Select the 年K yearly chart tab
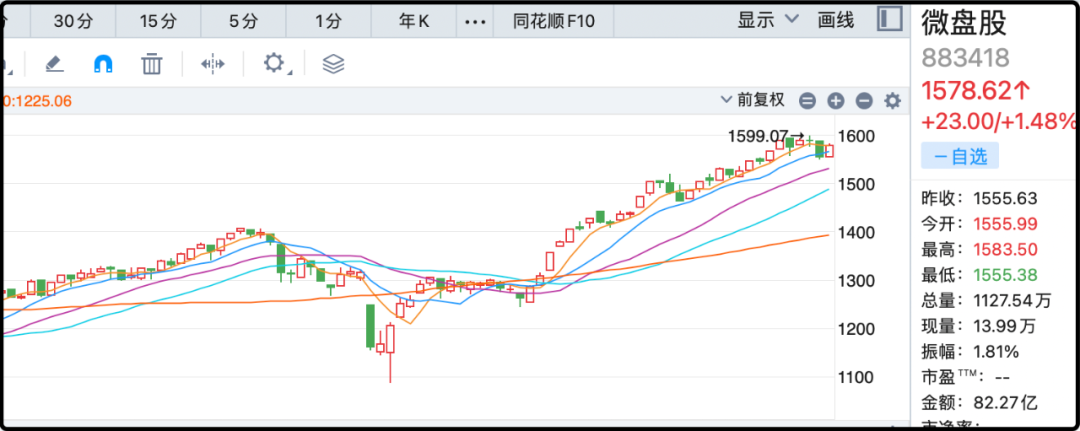This screenshot has width=1080, height=431. click(x=414, y=20)
